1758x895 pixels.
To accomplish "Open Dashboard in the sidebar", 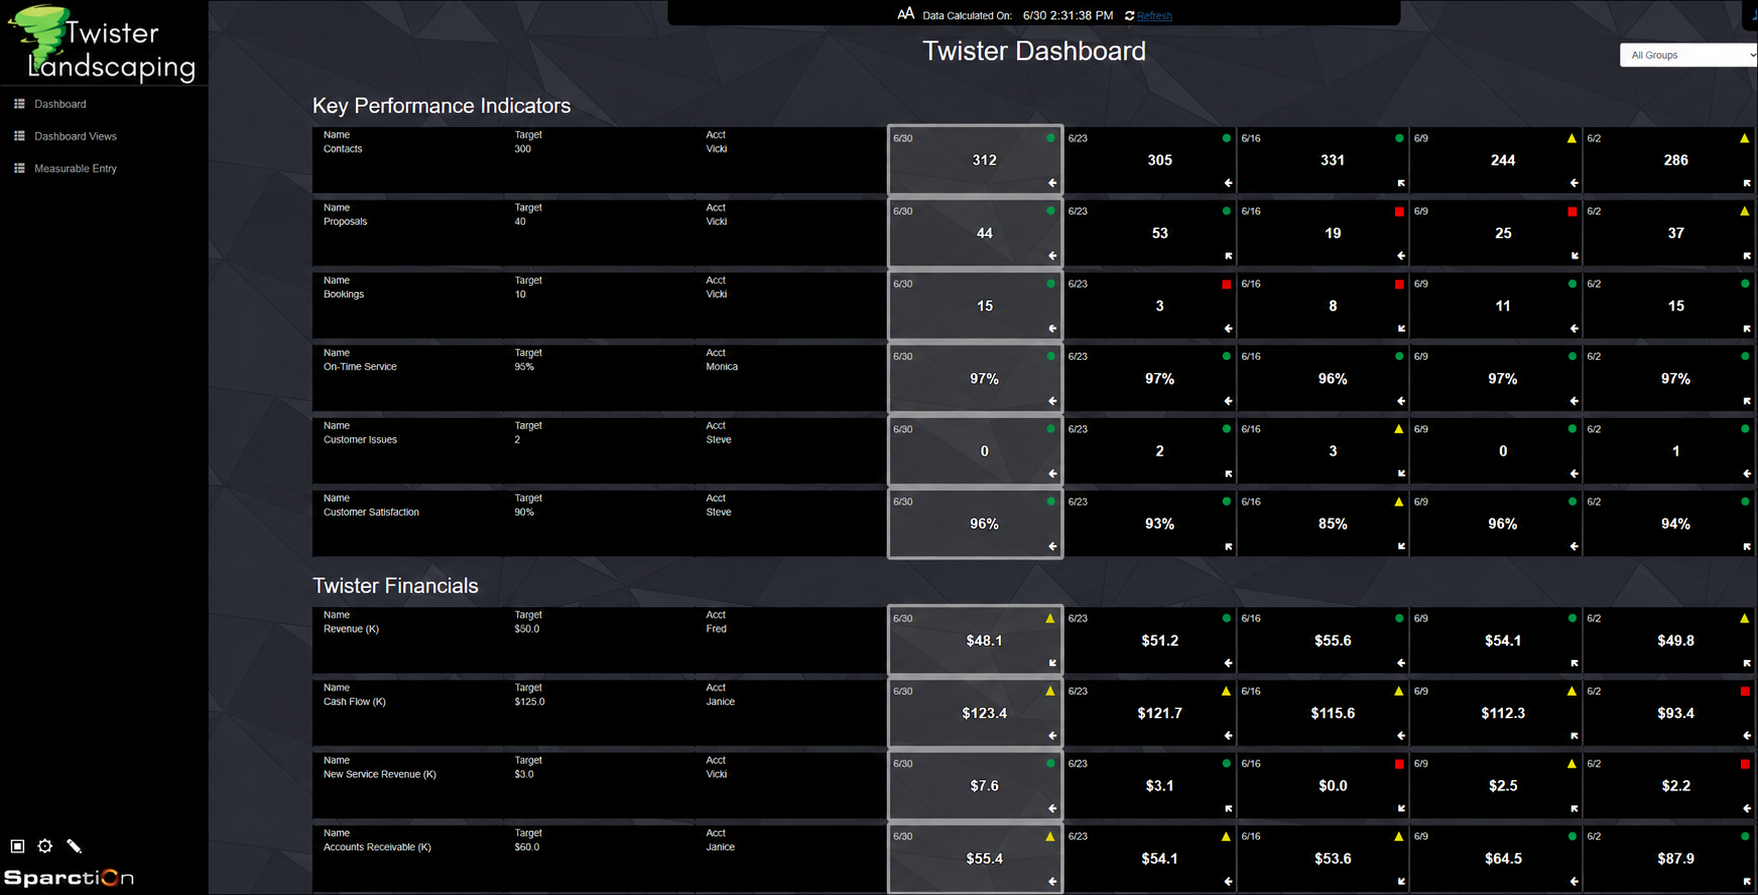I will (x=60, y=104).
